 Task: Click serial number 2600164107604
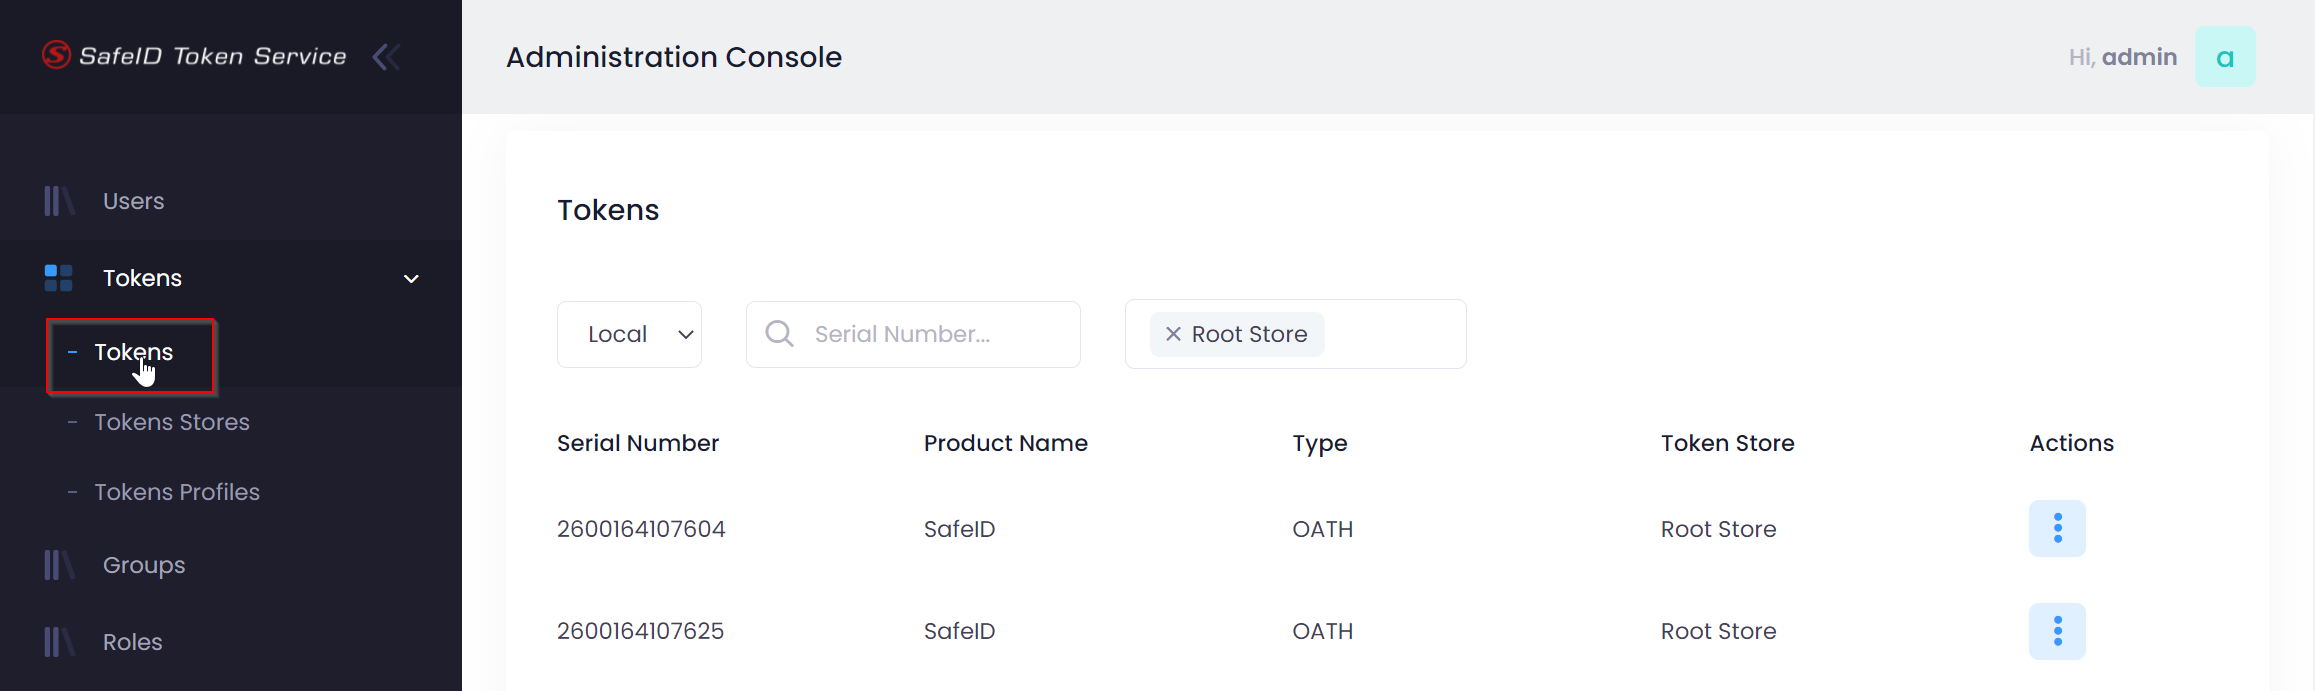coord(641,529)
